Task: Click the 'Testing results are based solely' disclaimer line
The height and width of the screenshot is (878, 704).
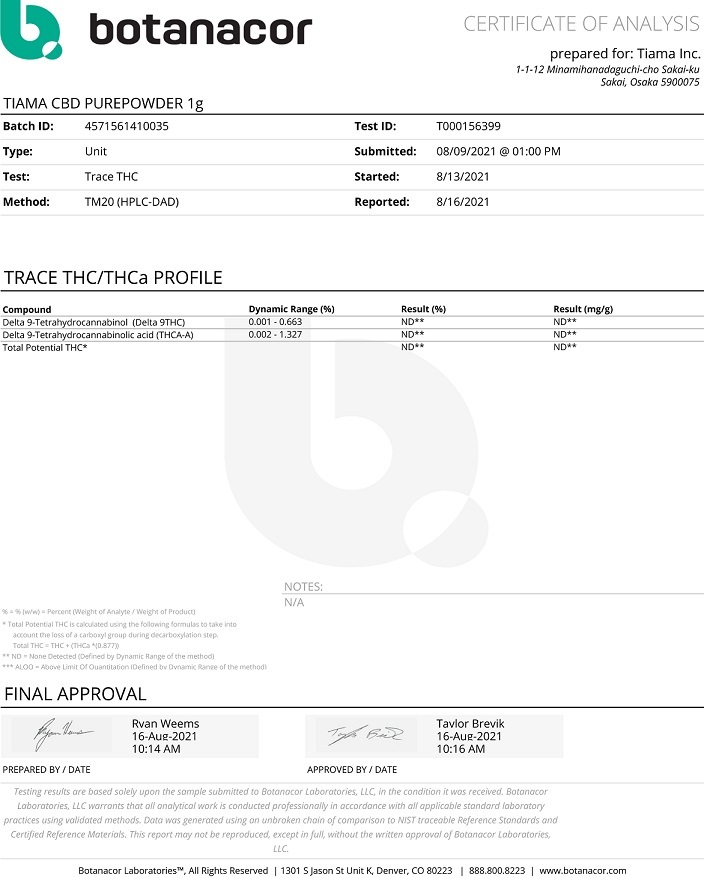Action: click(281, 792)
